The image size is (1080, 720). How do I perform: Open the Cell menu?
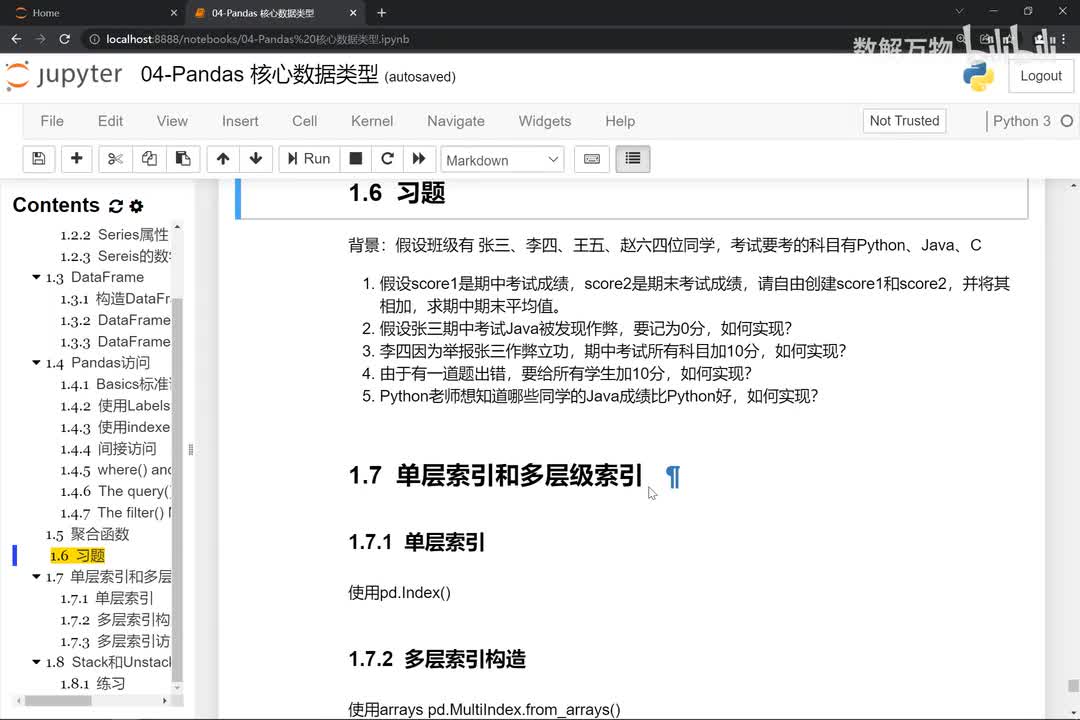pos(304,121)
